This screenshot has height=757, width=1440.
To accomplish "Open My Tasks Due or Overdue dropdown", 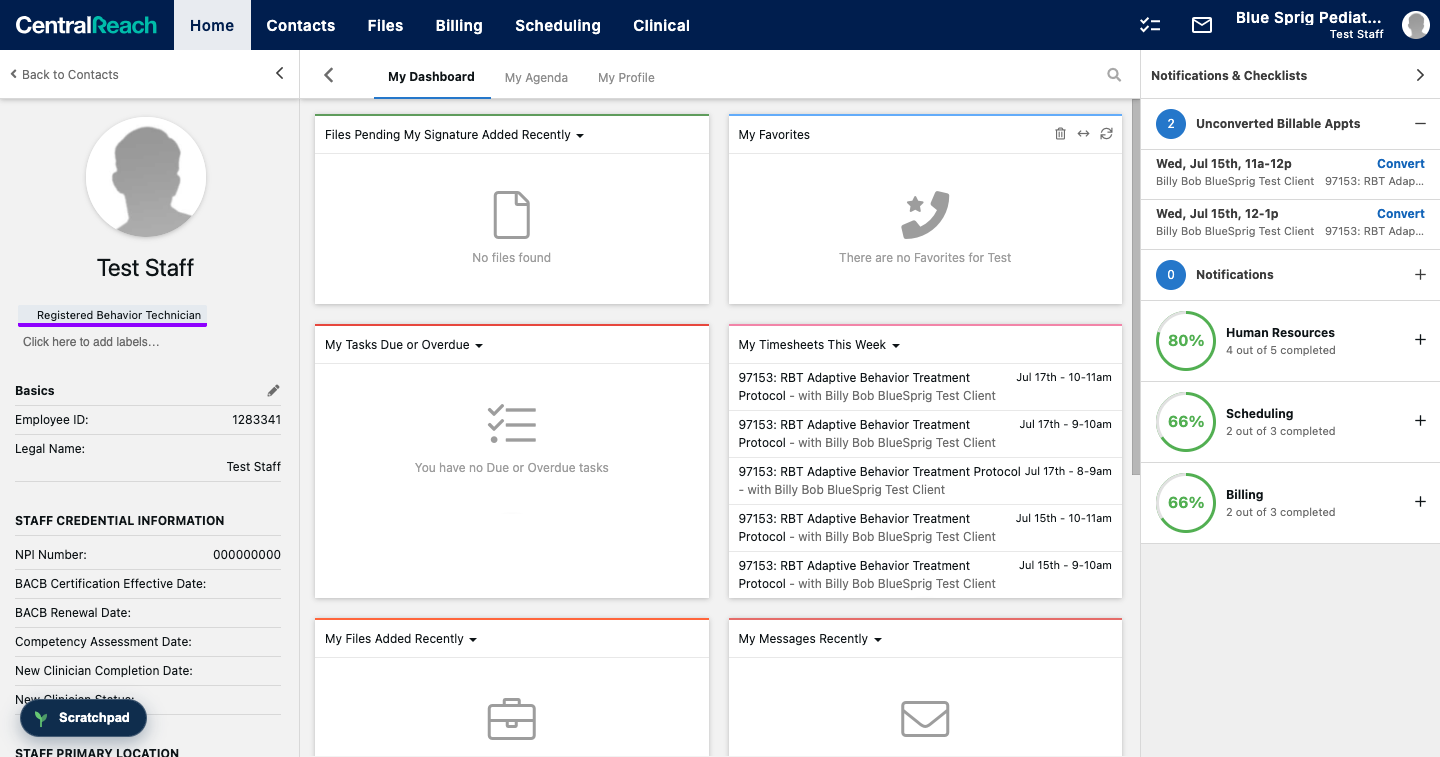I will point(404,345).
